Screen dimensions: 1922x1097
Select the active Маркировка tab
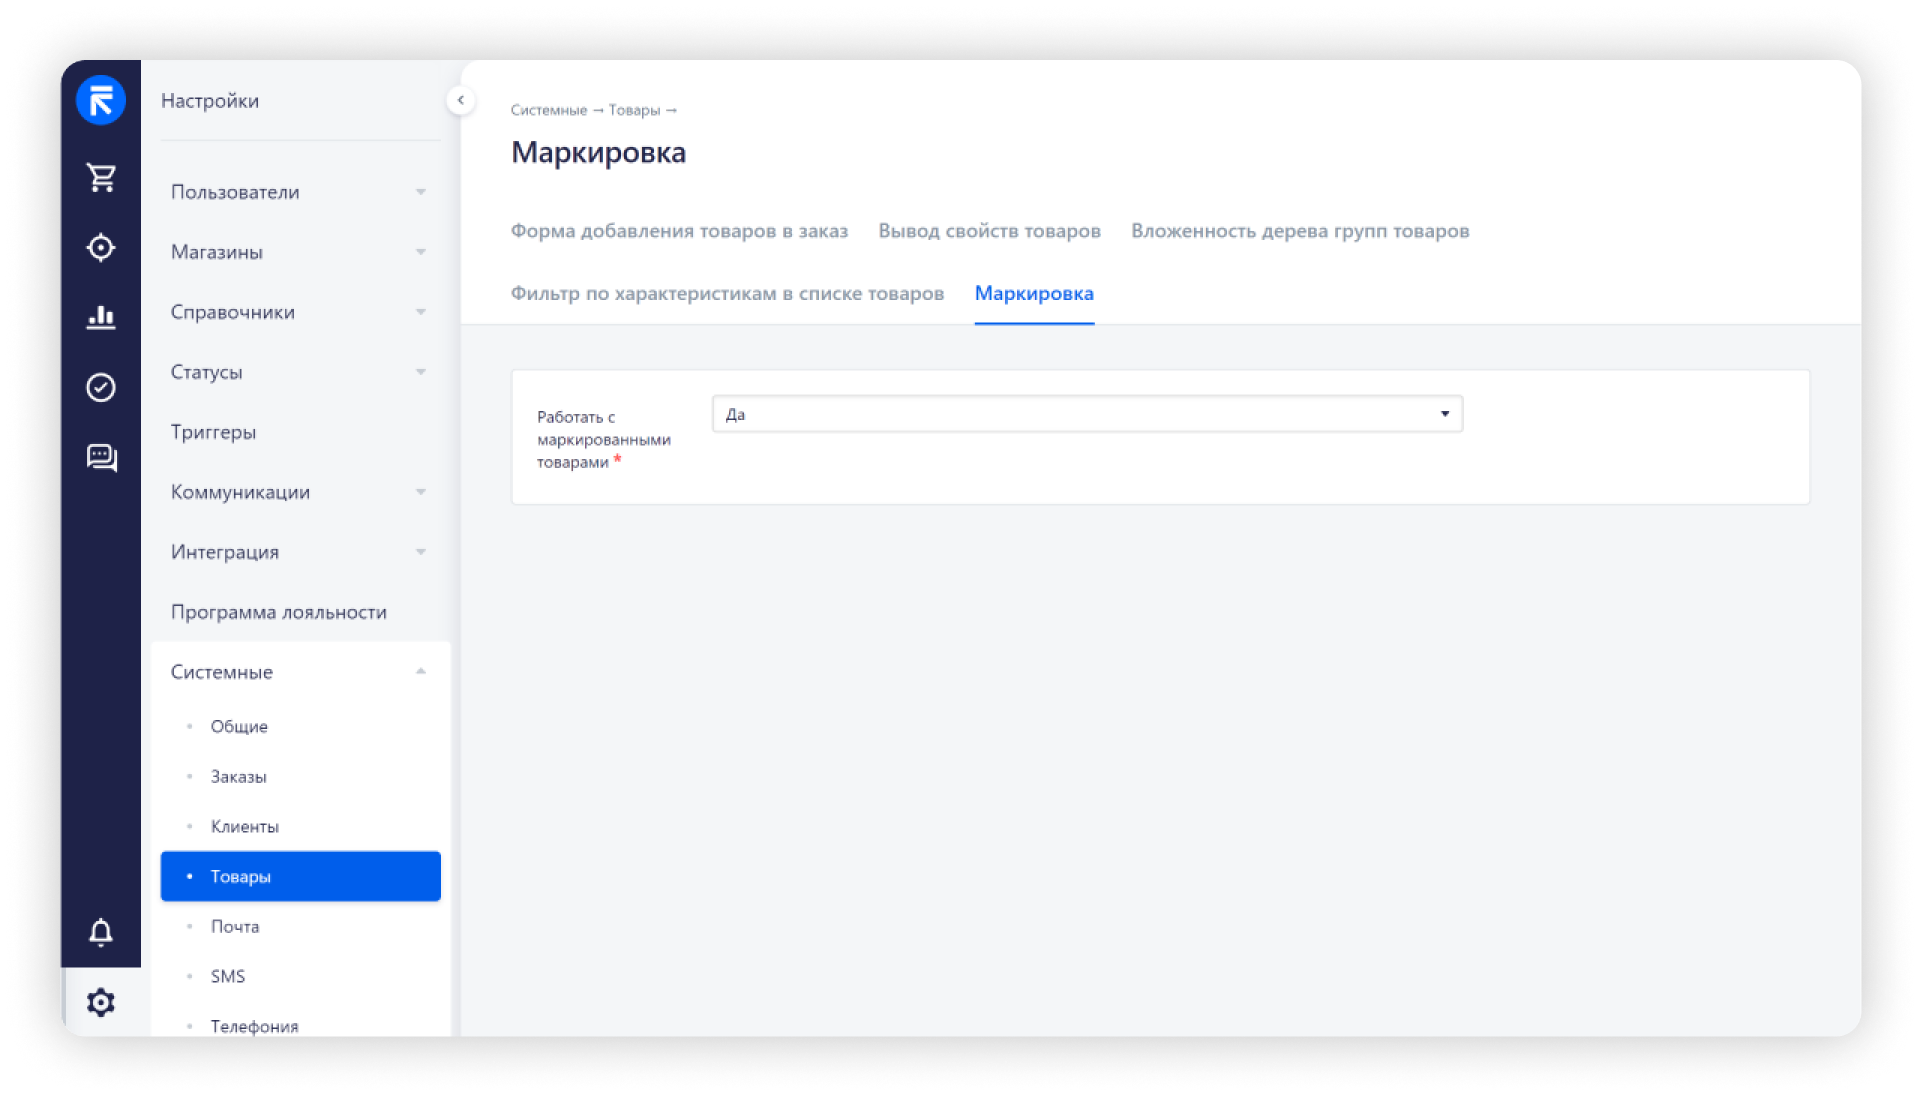click(x=1034, y=293)
